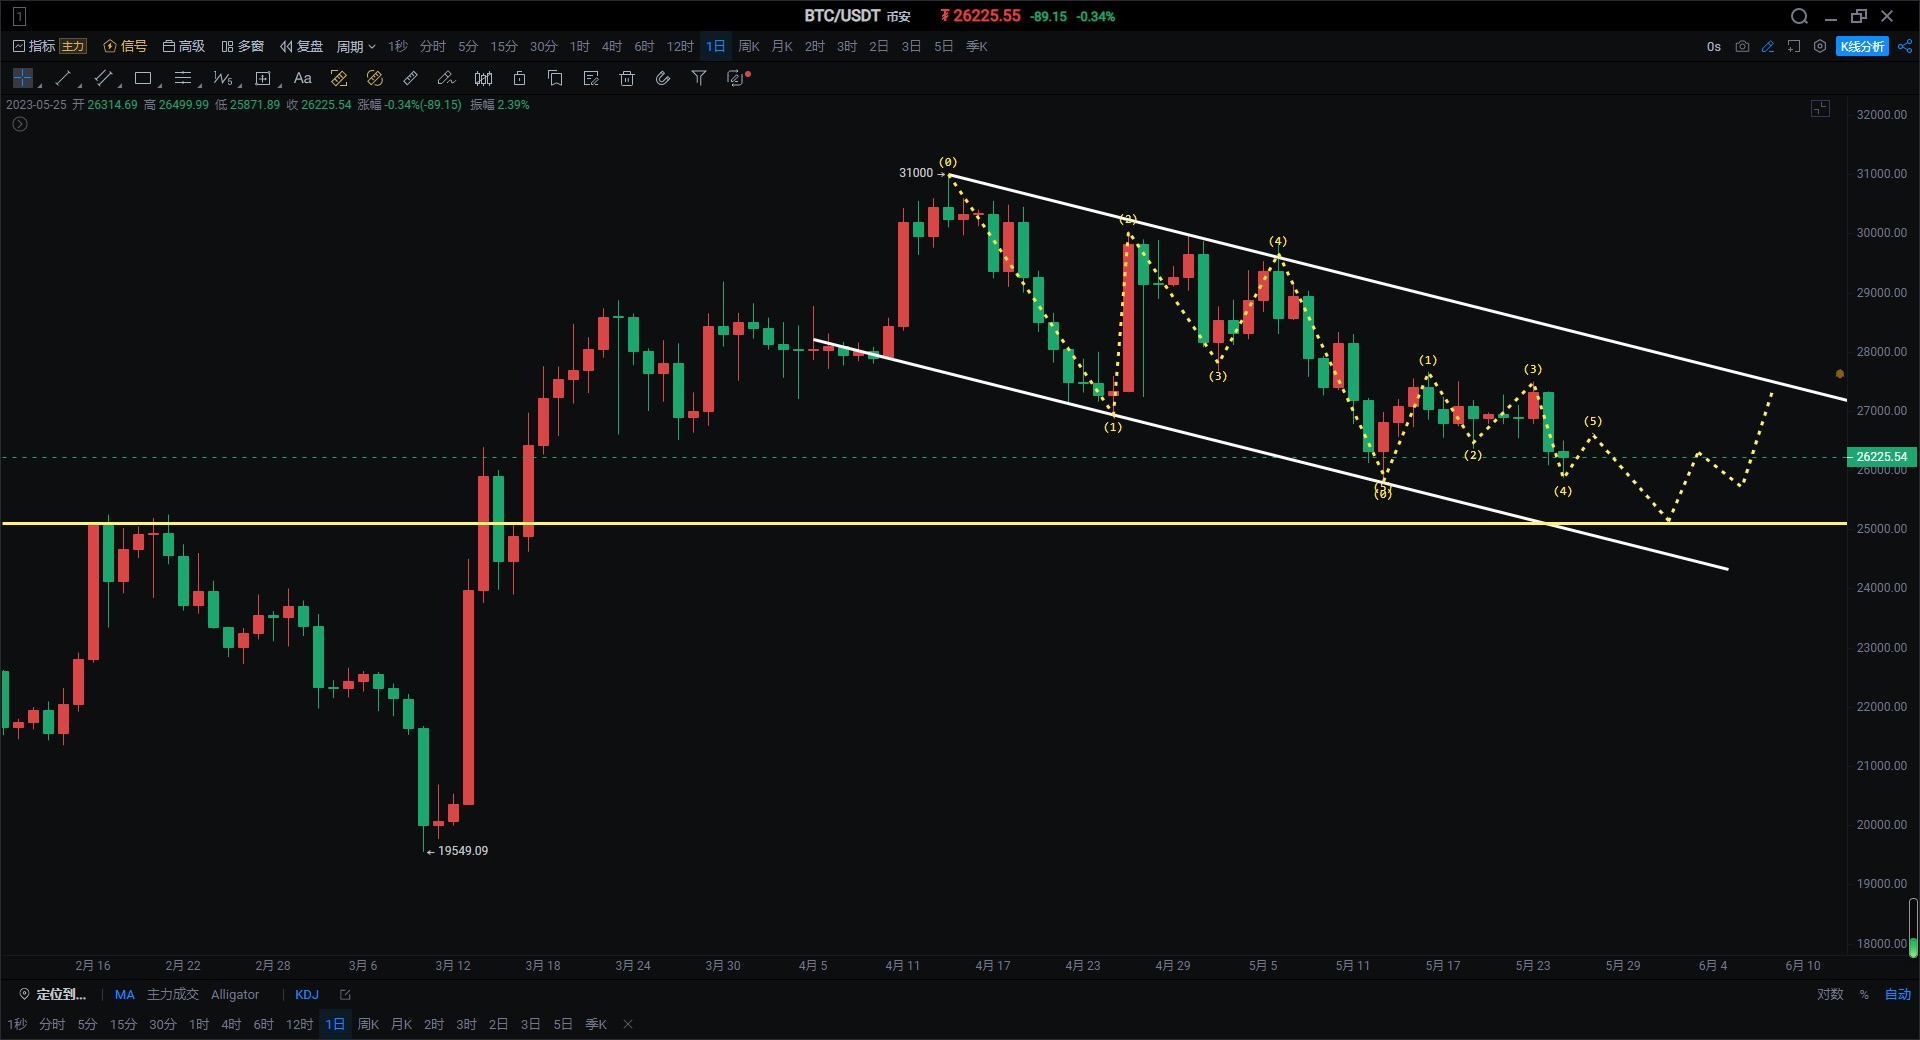
Task: Open the 多窗 multi-window layout
Action: pyautogui.click(x=243, y=47)
